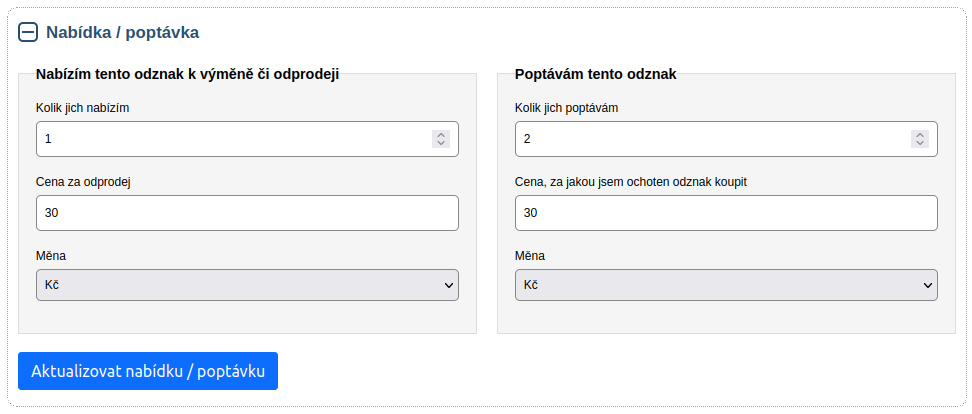Click the 'Kolik jich nabízím' label
Image resolution: width=972 pixels, height=414 pixels.
pyautogui.click(x=83, y=108)
